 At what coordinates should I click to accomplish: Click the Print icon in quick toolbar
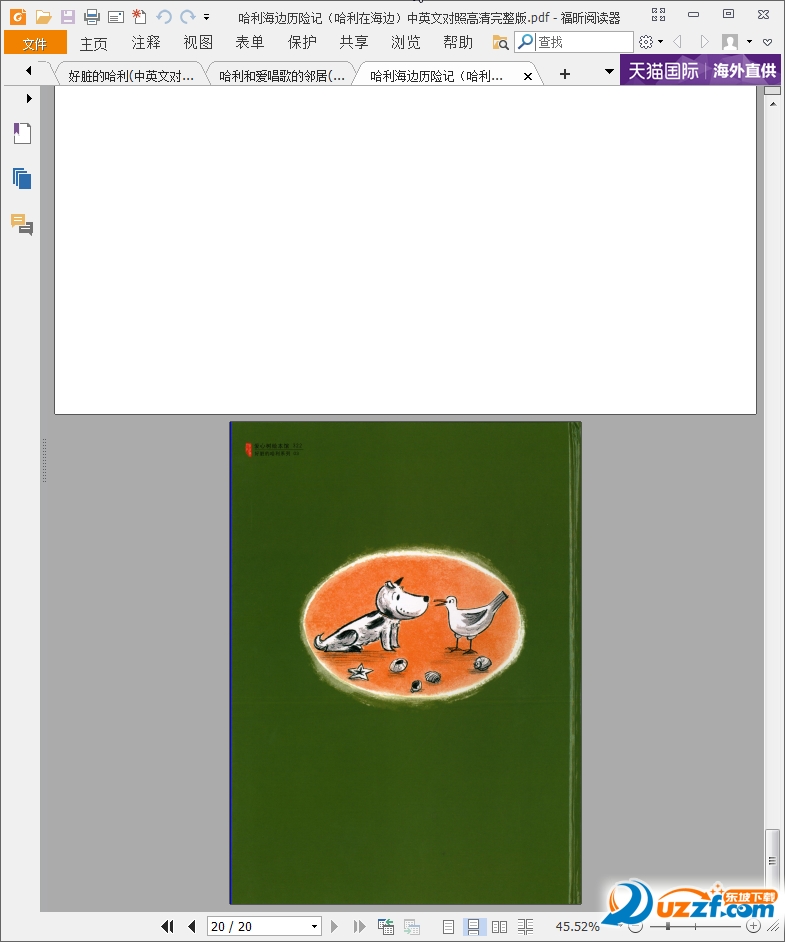click(92, 17)
